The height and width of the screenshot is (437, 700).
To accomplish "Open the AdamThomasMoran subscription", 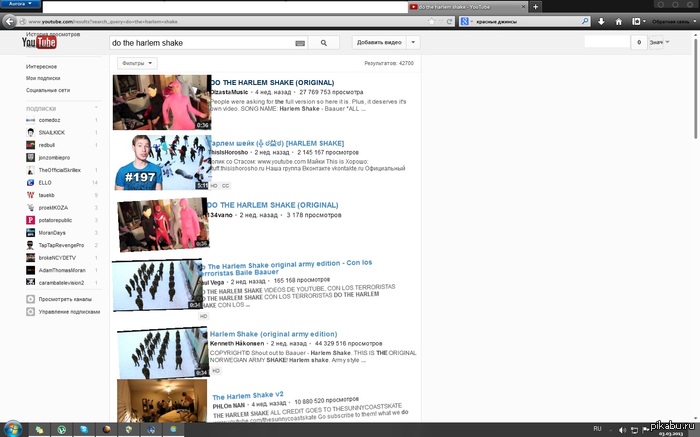I will pyautogui.click(x=62, y=270).
